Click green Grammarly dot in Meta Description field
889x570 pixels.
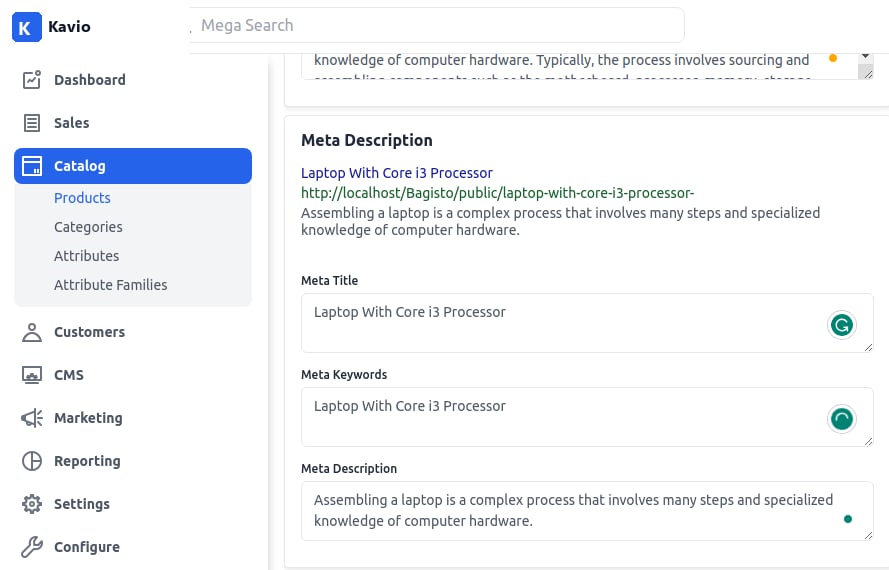coord(848,519)
